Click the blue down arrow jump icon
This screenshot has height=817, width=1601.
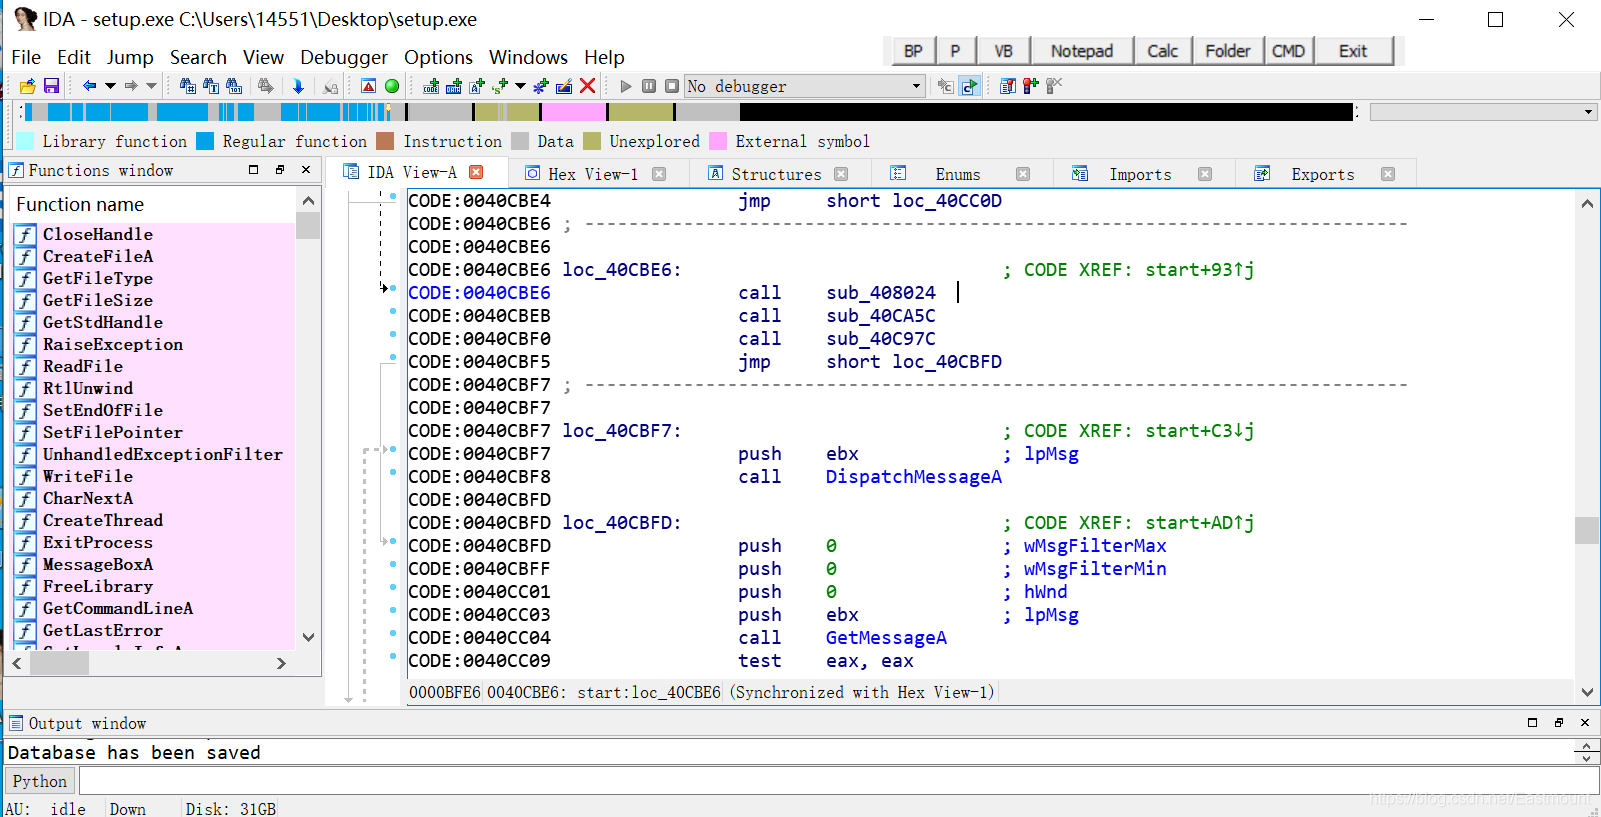[298, 86]
